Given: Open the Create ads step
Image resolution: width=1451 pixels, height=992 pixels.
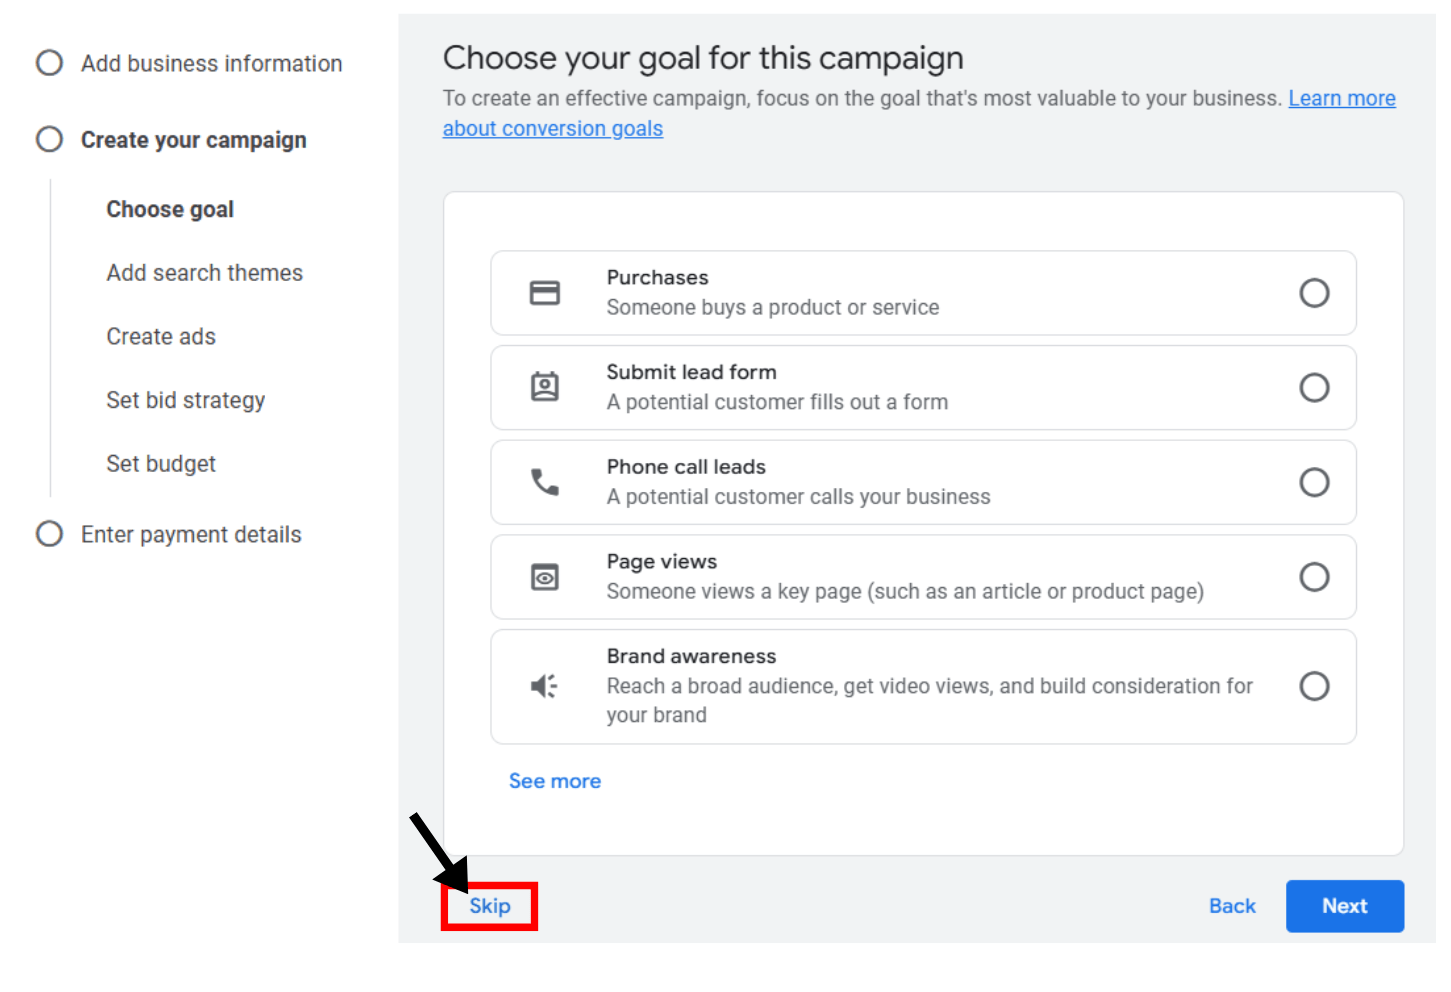Looking at the screenshot, I should (x=161, y=336).
